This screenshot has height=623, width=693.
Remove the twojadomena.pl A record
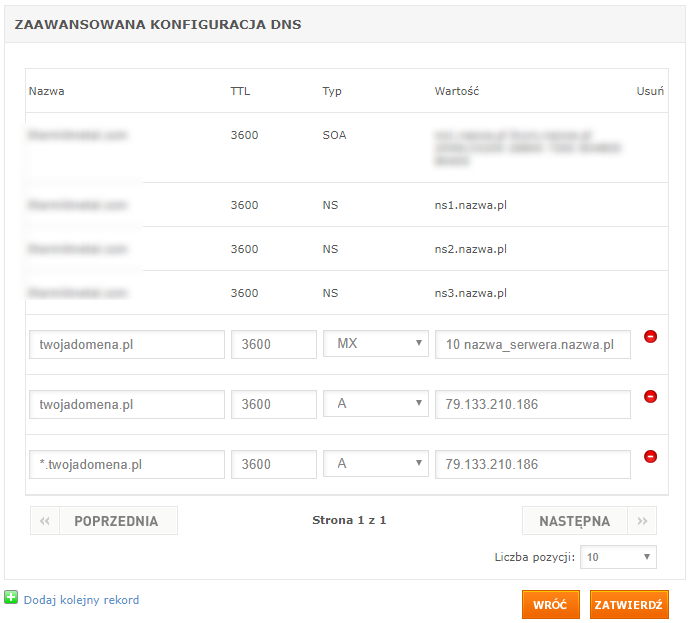(x=650, y=396)
